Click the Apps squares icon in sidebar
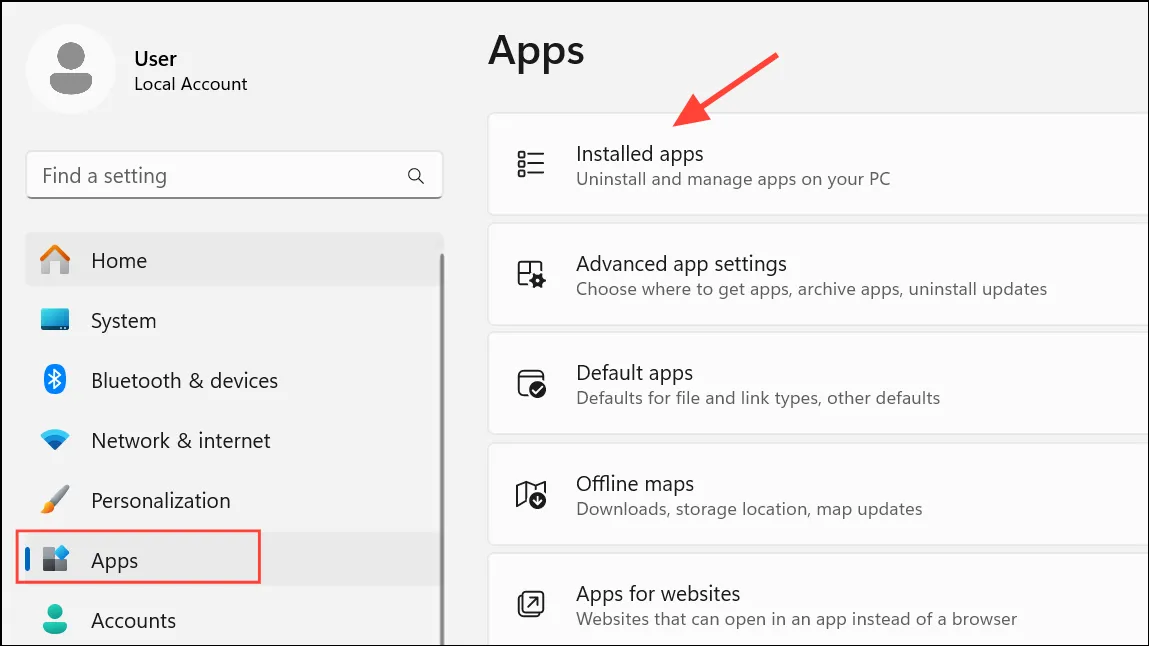Viewport: 1149px width, 646px height. point(55,559)
